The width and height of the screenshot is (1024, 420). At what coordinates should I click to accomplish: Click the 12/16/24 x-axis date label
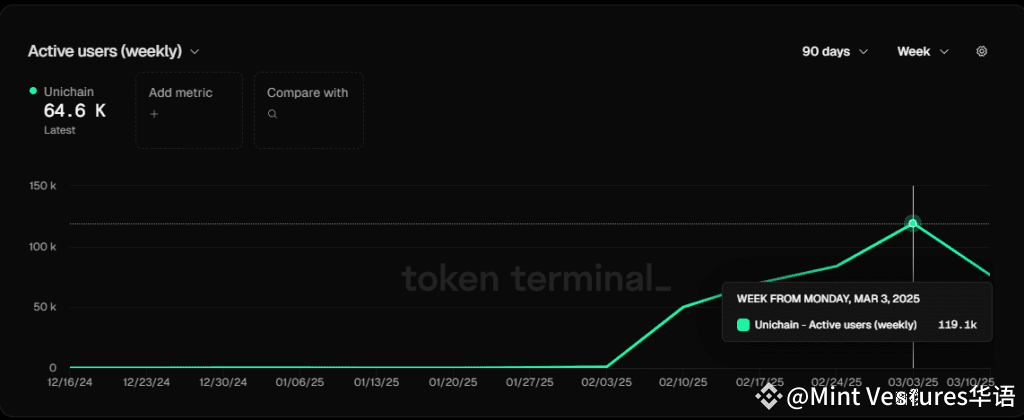click(x=71, y=382)
